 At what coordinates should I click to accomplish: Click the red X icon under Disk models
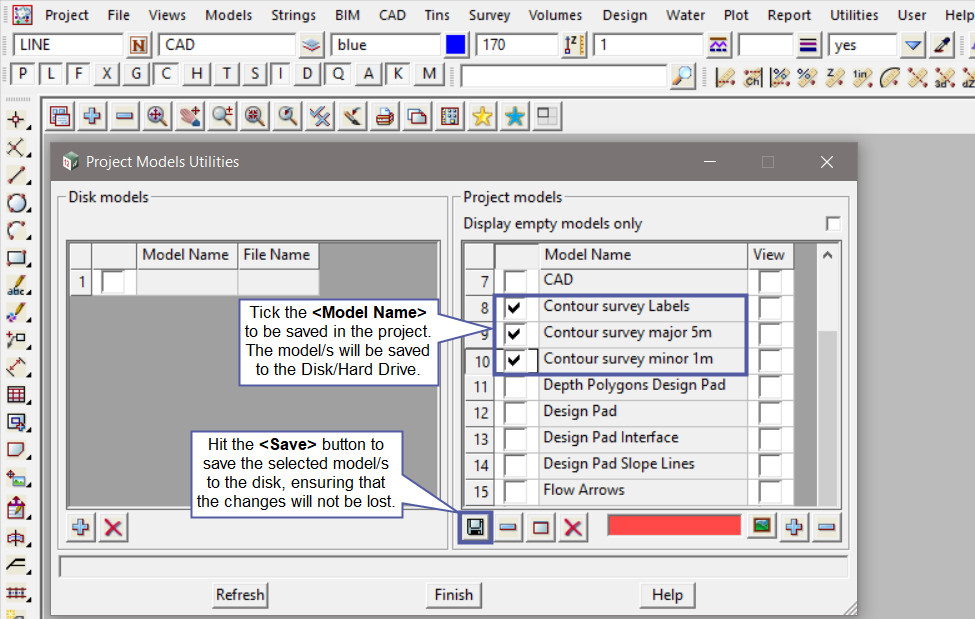click(114, 527)
